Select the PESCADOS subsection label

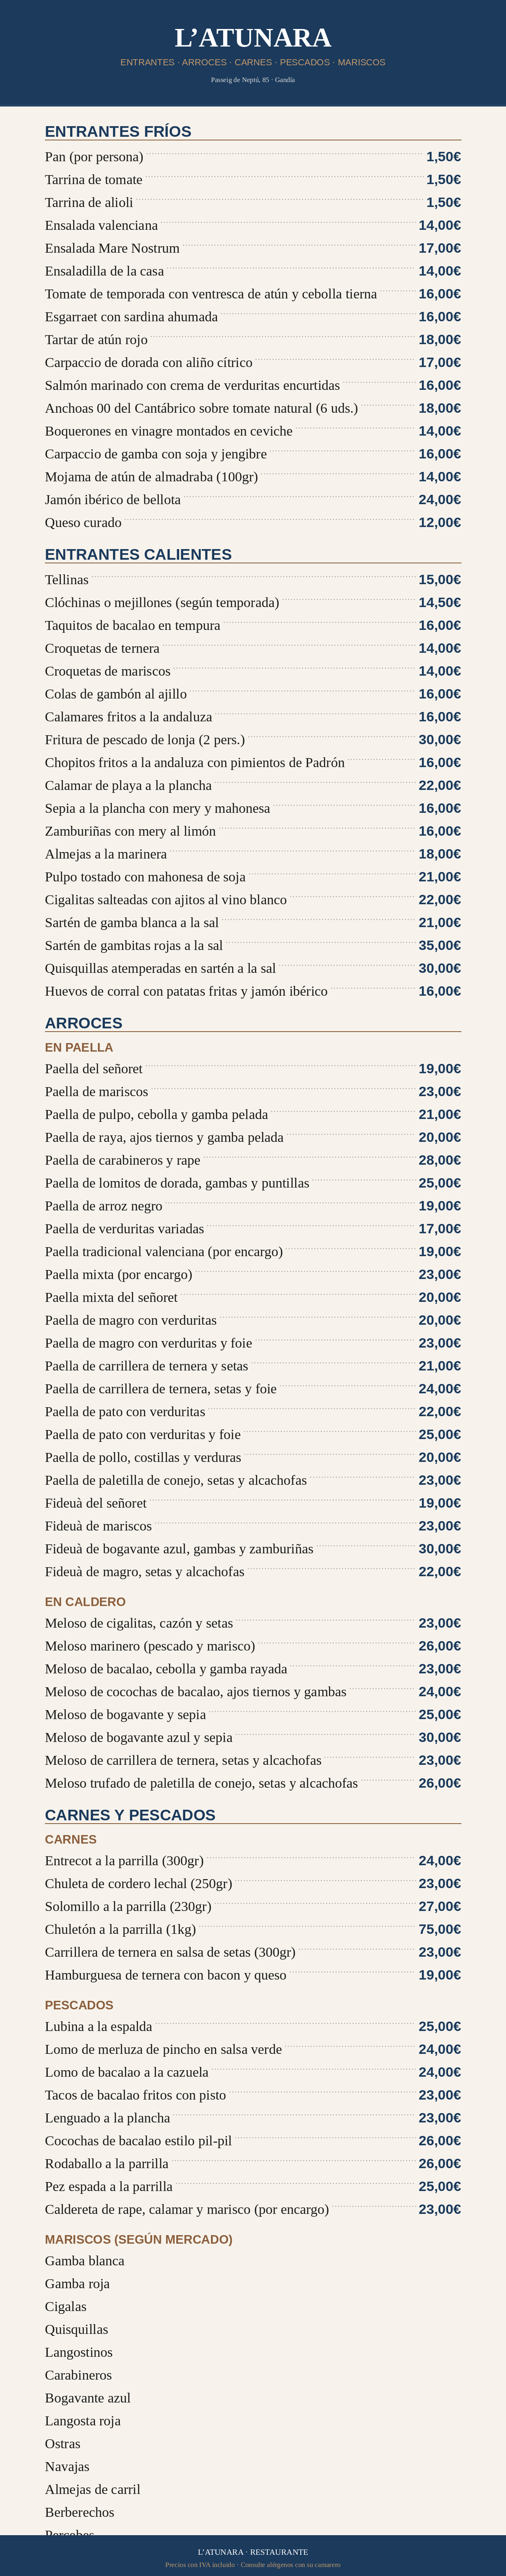click(79, 2005)
